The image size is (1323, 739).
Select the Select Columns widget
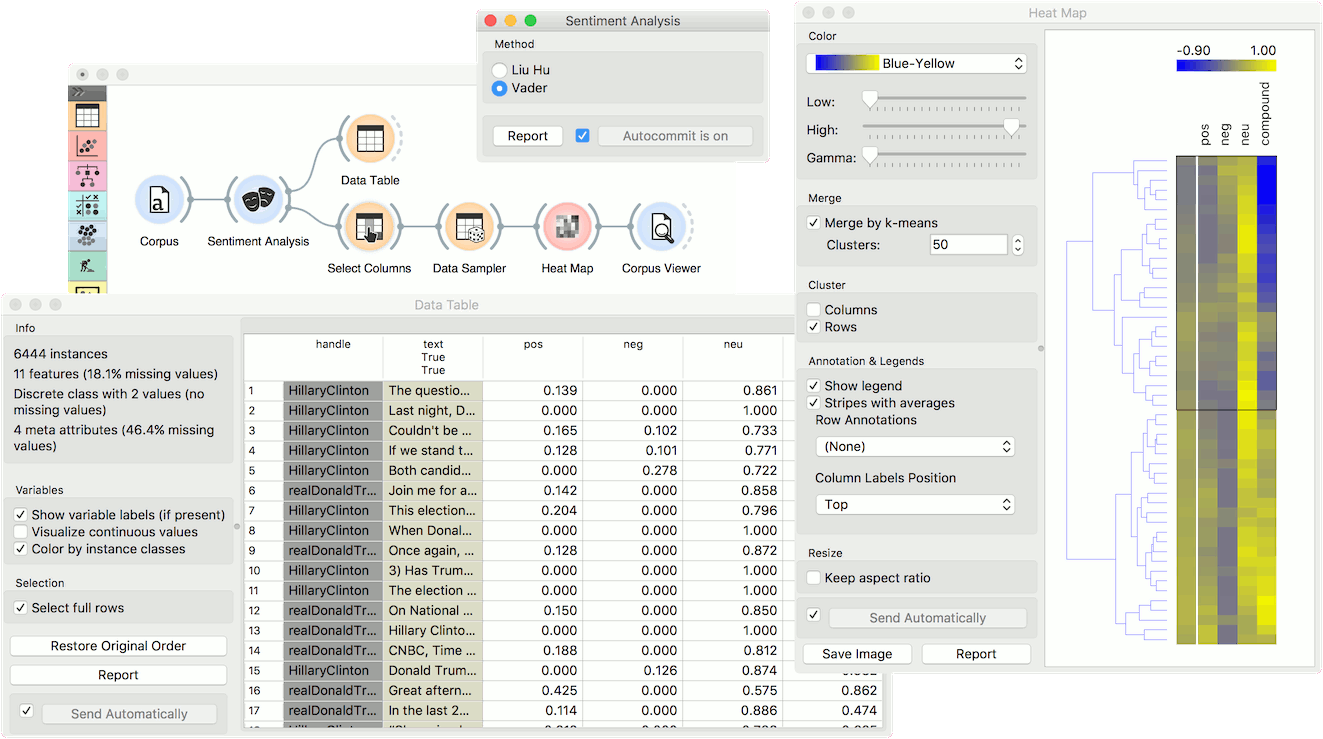click(369, 227)
